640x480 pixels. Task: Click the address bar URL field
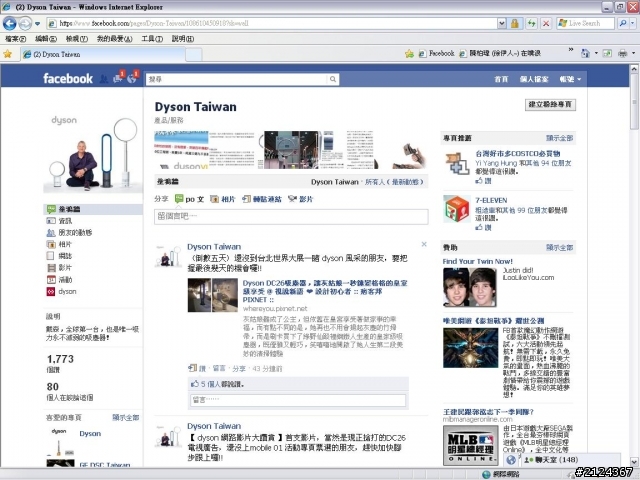tap(273, 24)
